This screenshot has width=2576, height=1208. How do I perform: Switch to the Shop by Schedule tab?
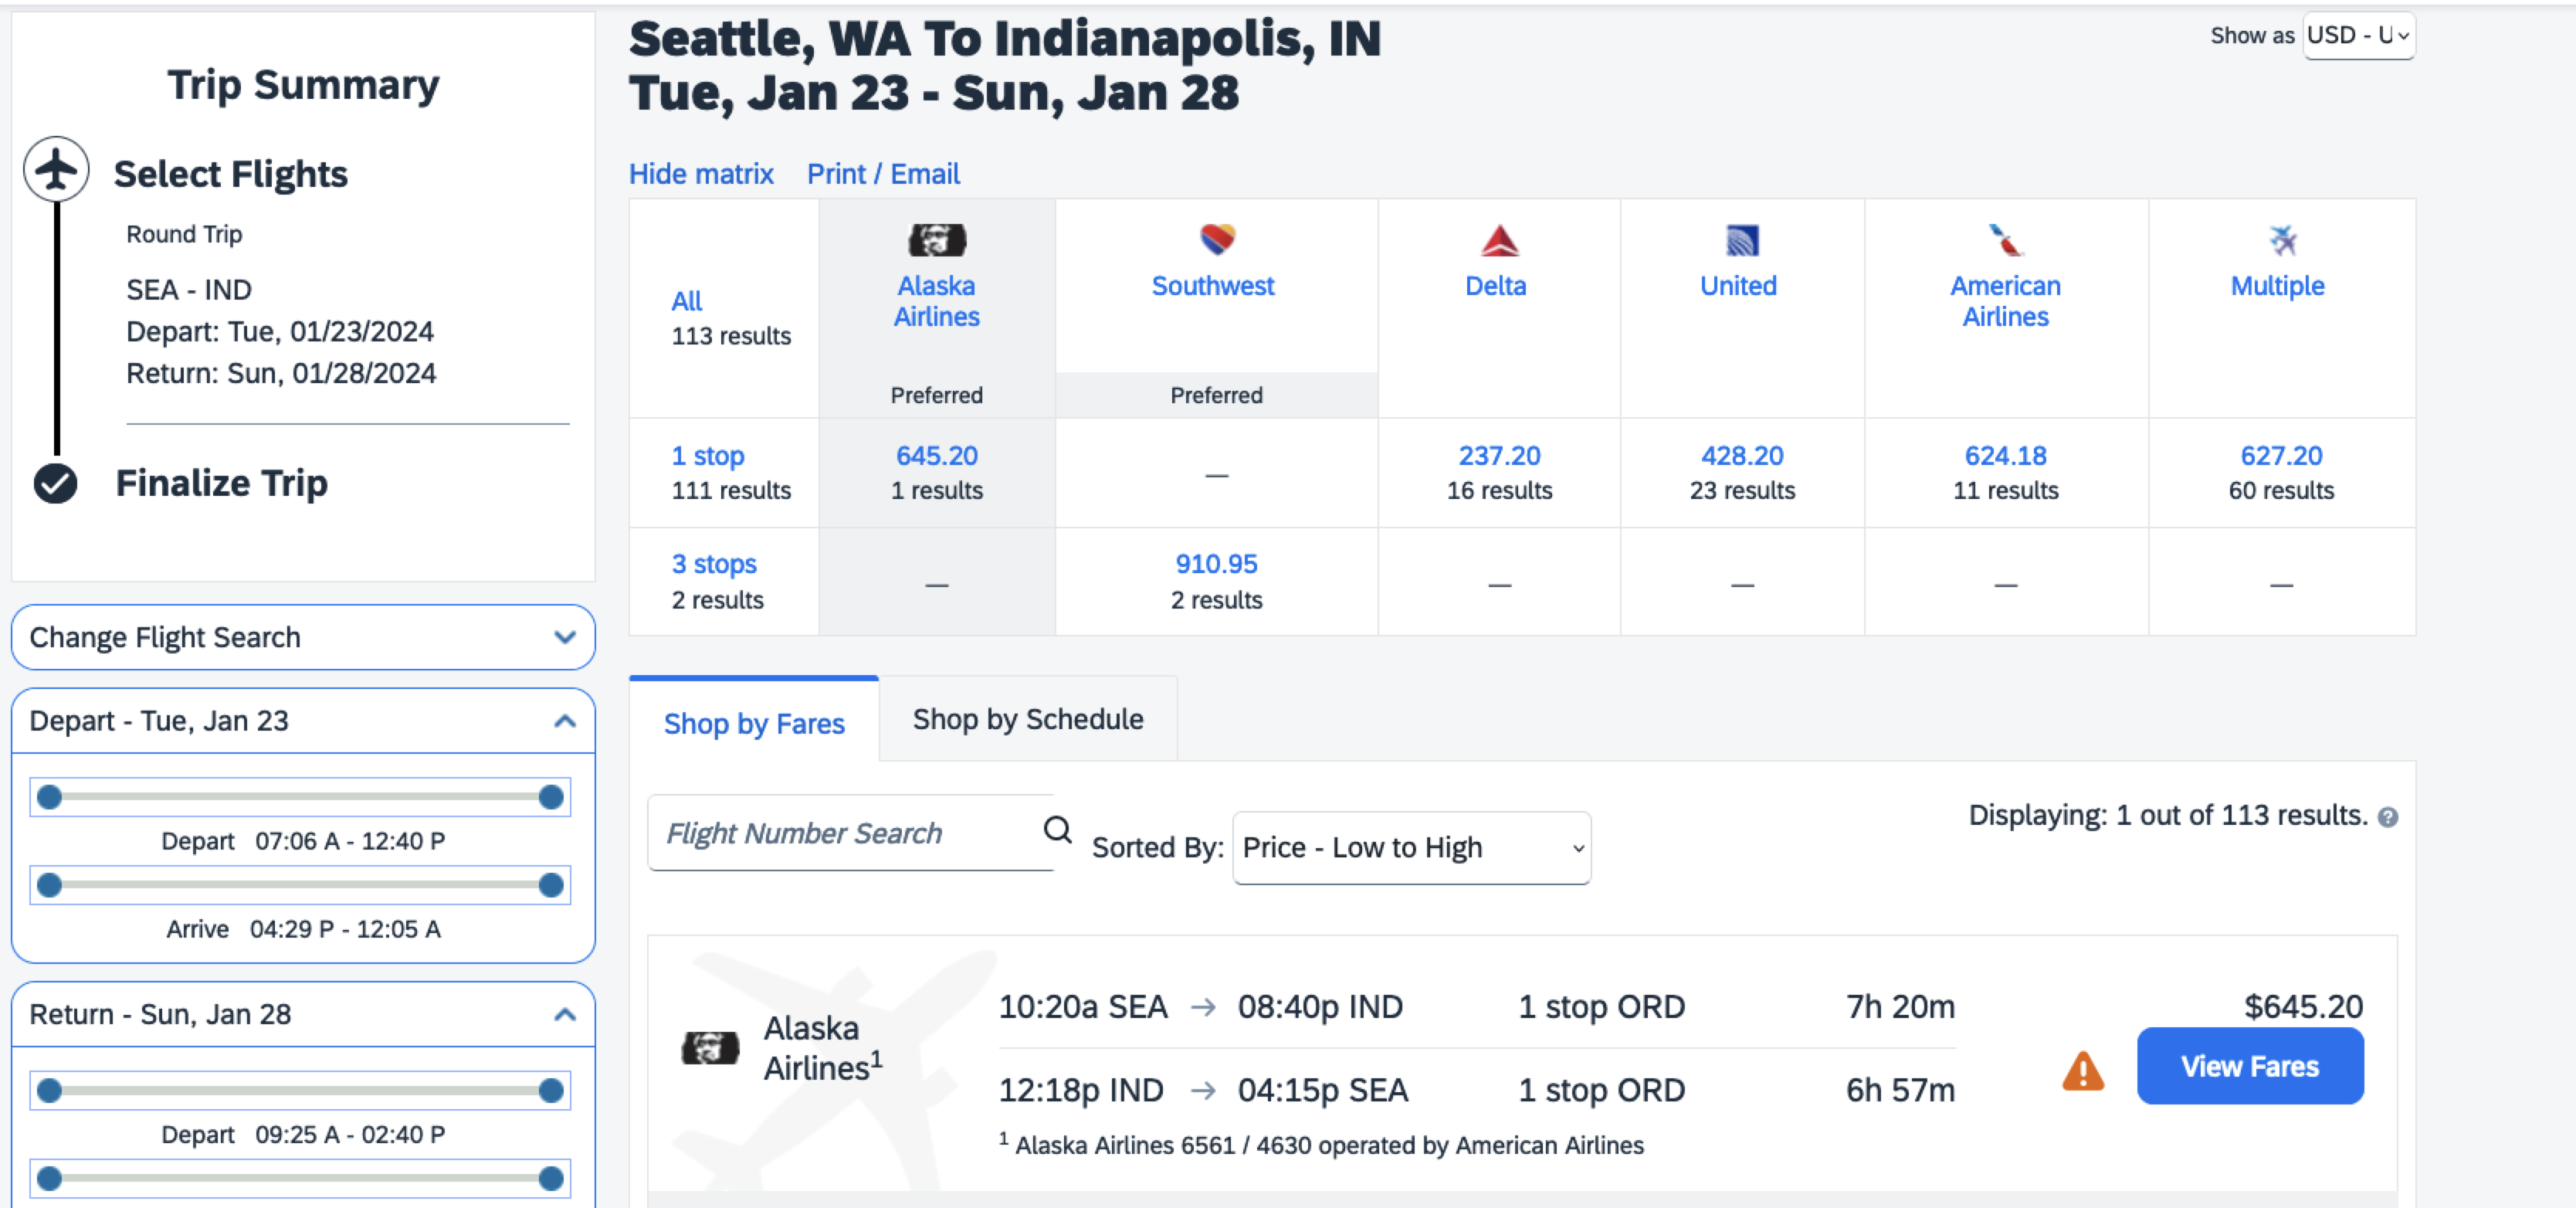(1027, 718)
